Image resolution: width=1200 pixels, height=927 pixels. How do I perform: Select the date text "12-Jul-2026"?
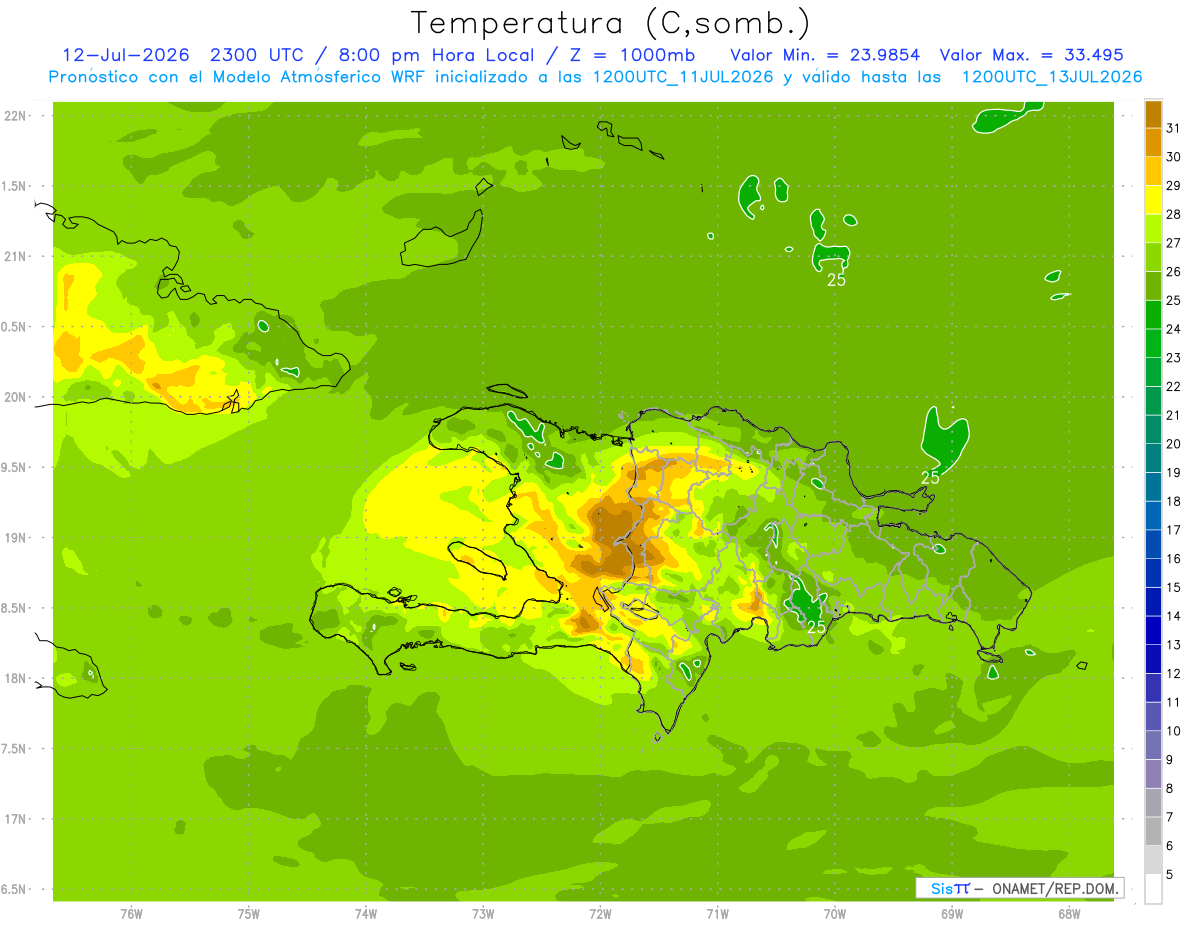point(126,55)
